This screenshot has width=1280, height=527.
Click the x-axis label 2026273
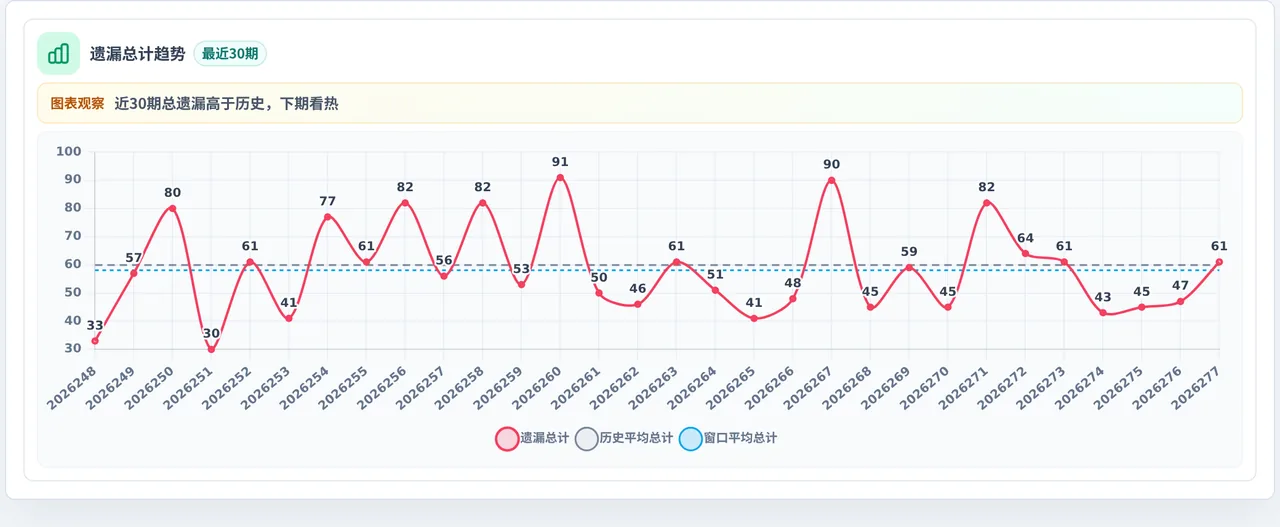pyautogui.click(x=1041, y=387)
